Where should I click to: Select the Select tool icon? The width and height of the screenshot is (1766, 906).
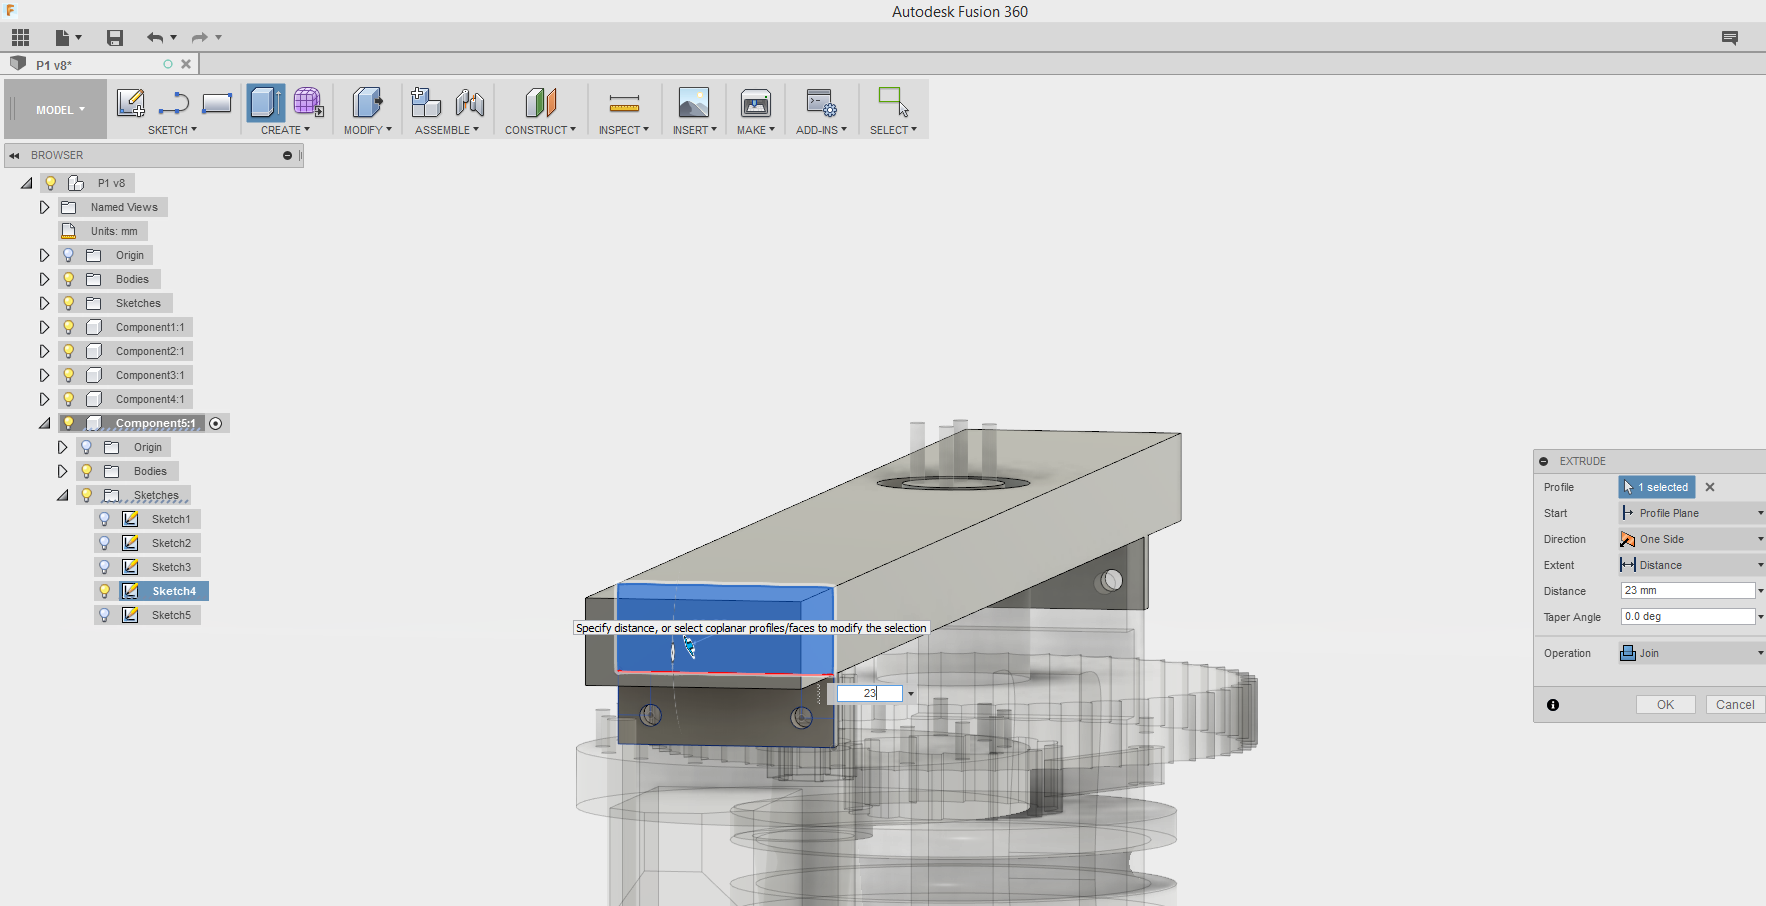point(893,102)
